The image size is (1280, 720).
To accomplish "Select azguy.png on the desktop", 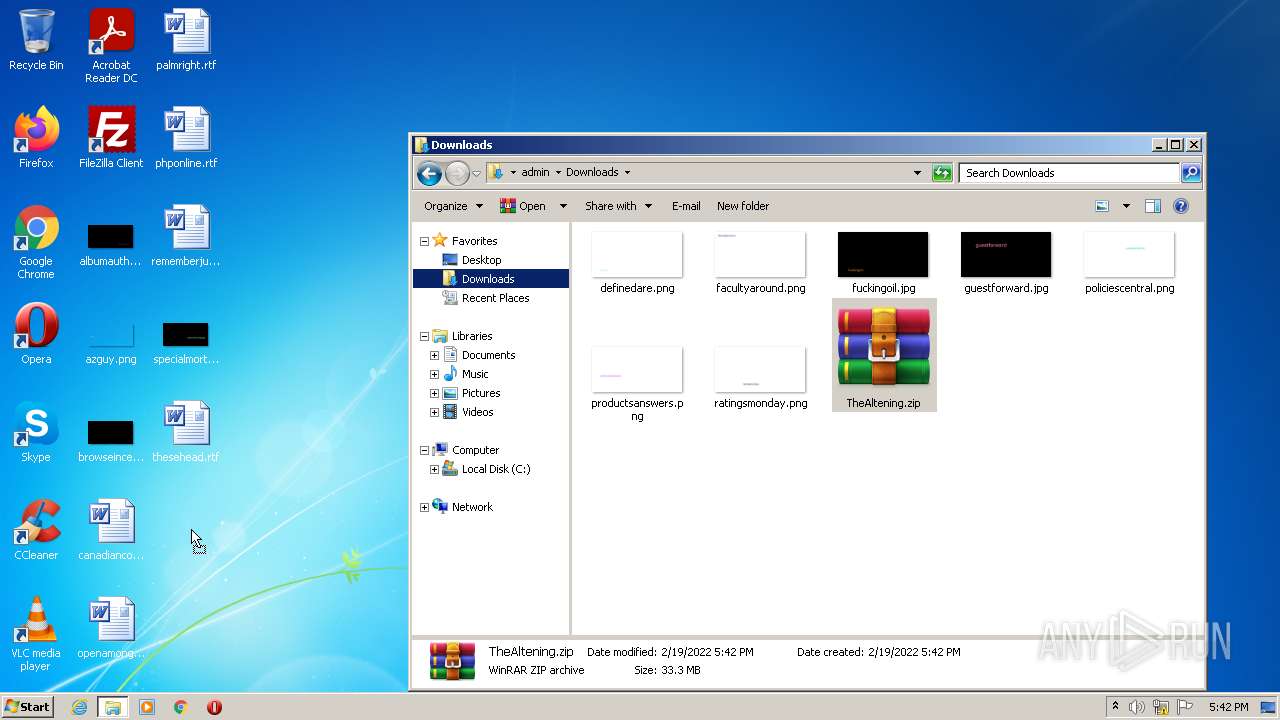I will pos(111,342).
